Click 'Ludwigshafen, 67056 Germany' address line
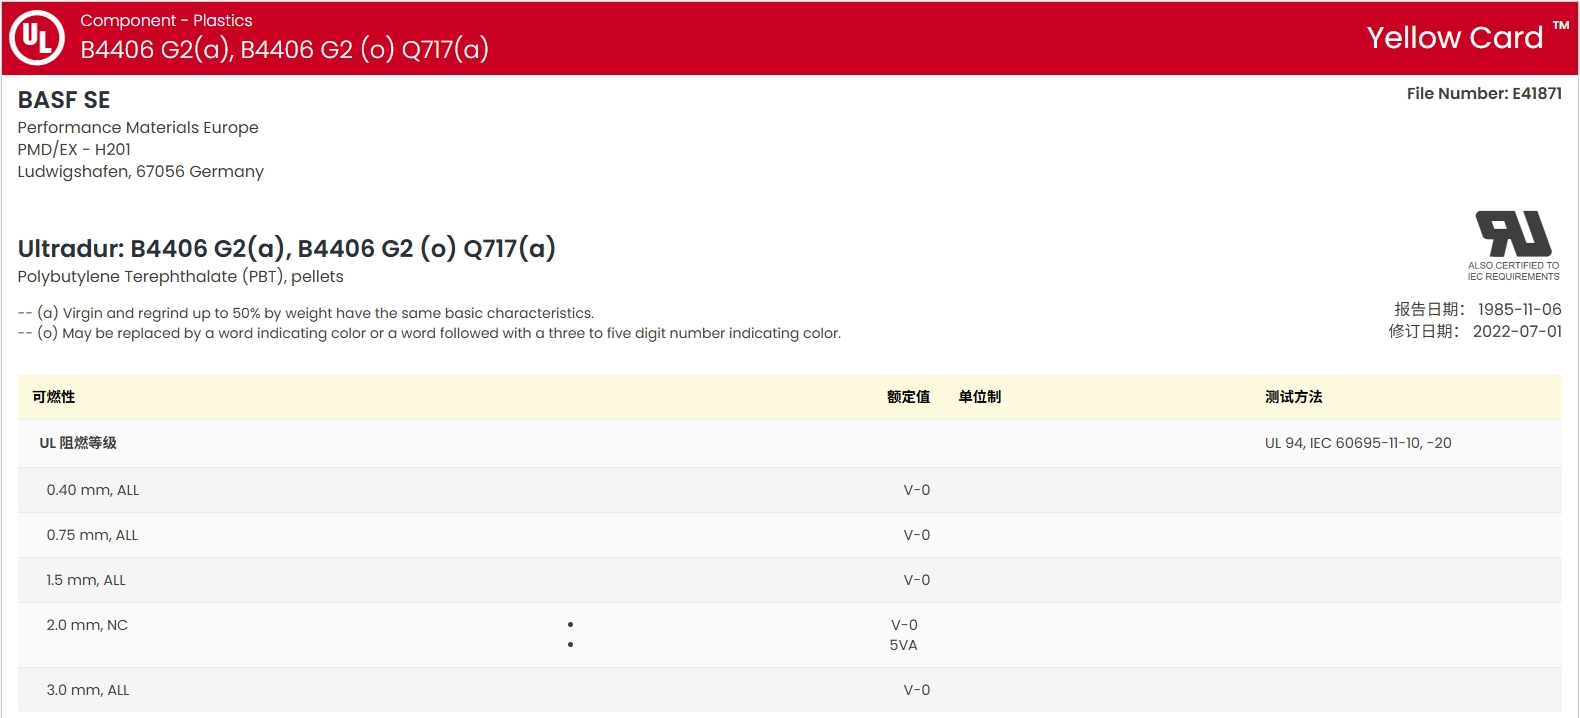The image size is (1580, 718). click(141, 171)
